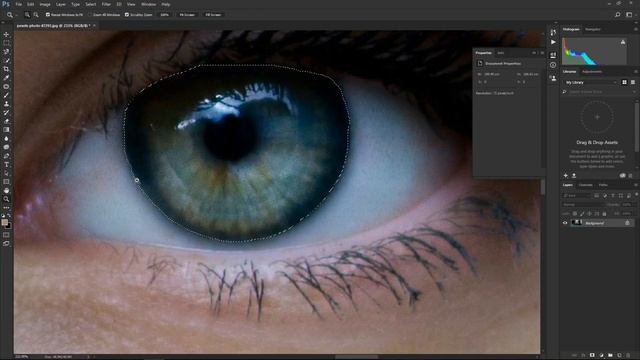Click the add layer mask icon
Viewport: 640px width, 360px height.
click(592, 356)
